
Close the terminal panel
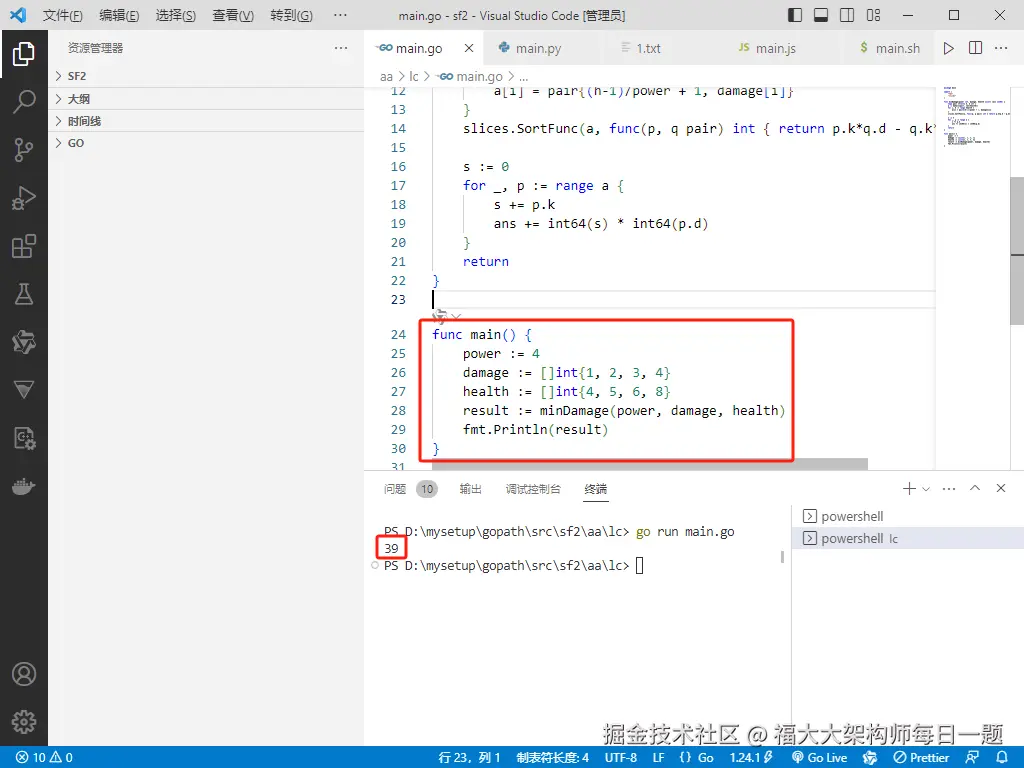pos(1000,488)
